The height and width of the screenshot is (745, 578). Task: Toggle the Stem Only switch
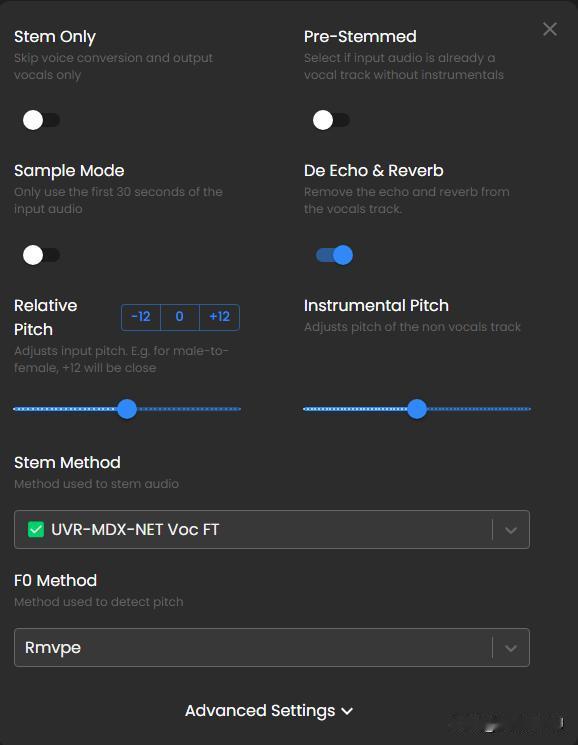click(41, 120)
